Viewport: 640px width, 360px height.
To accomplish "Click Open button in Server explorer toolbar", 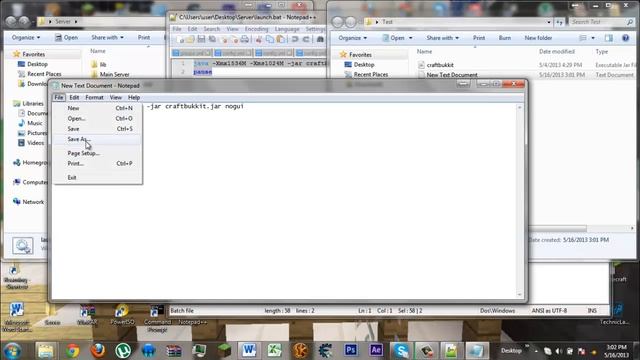I will pos(66,38).
